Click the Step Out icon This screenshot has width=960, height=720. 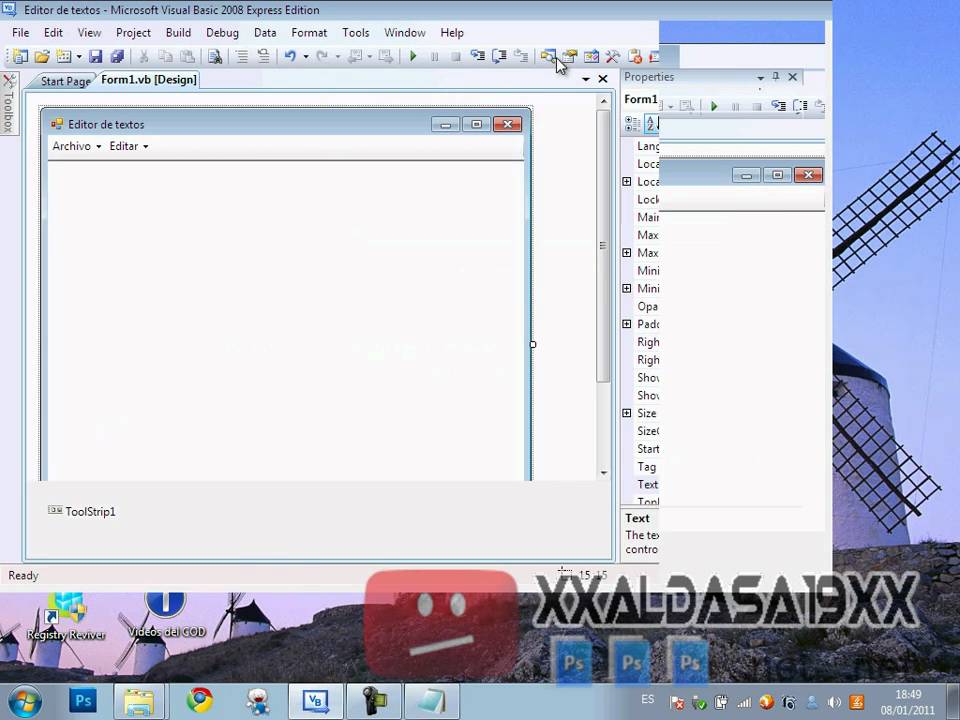point(520,56)
